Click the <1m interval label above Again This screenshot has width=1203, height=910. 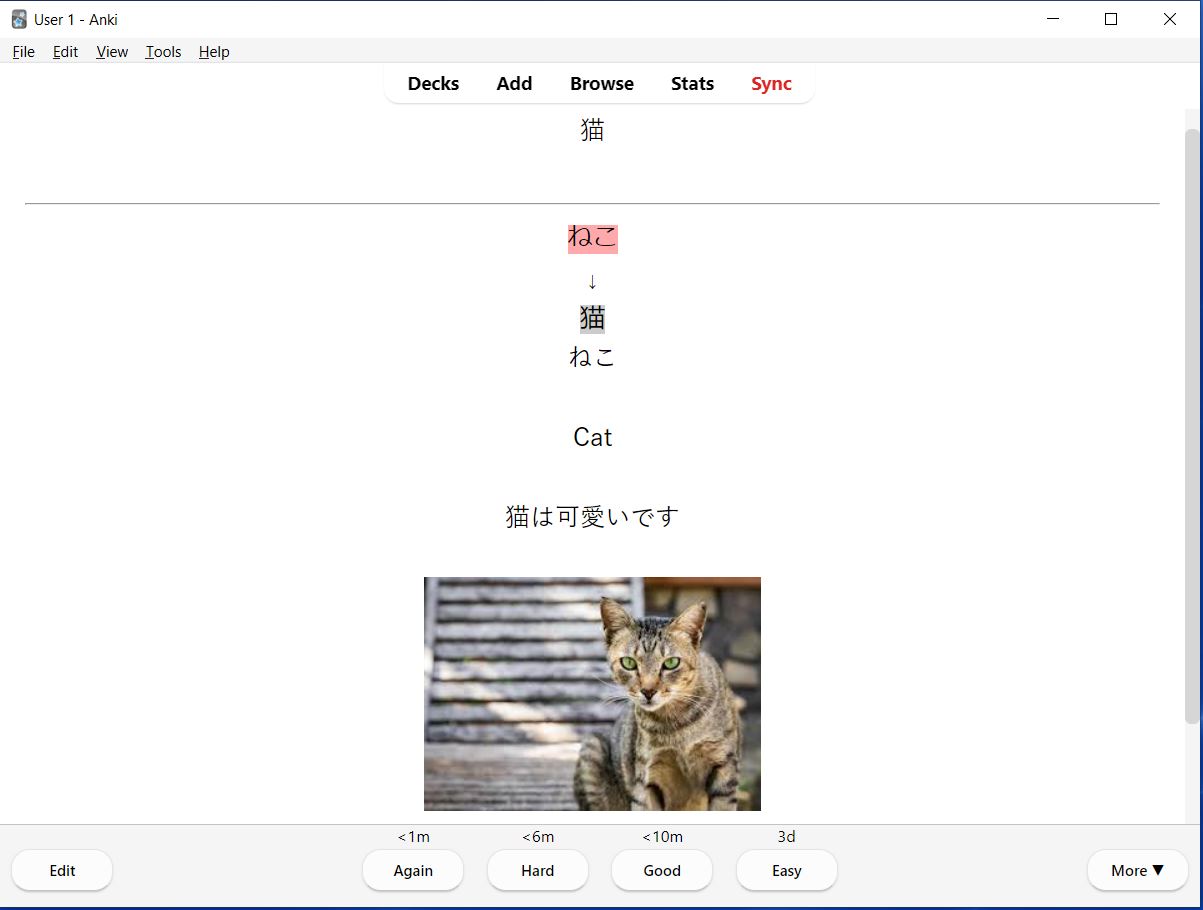(x=413, y=837)
